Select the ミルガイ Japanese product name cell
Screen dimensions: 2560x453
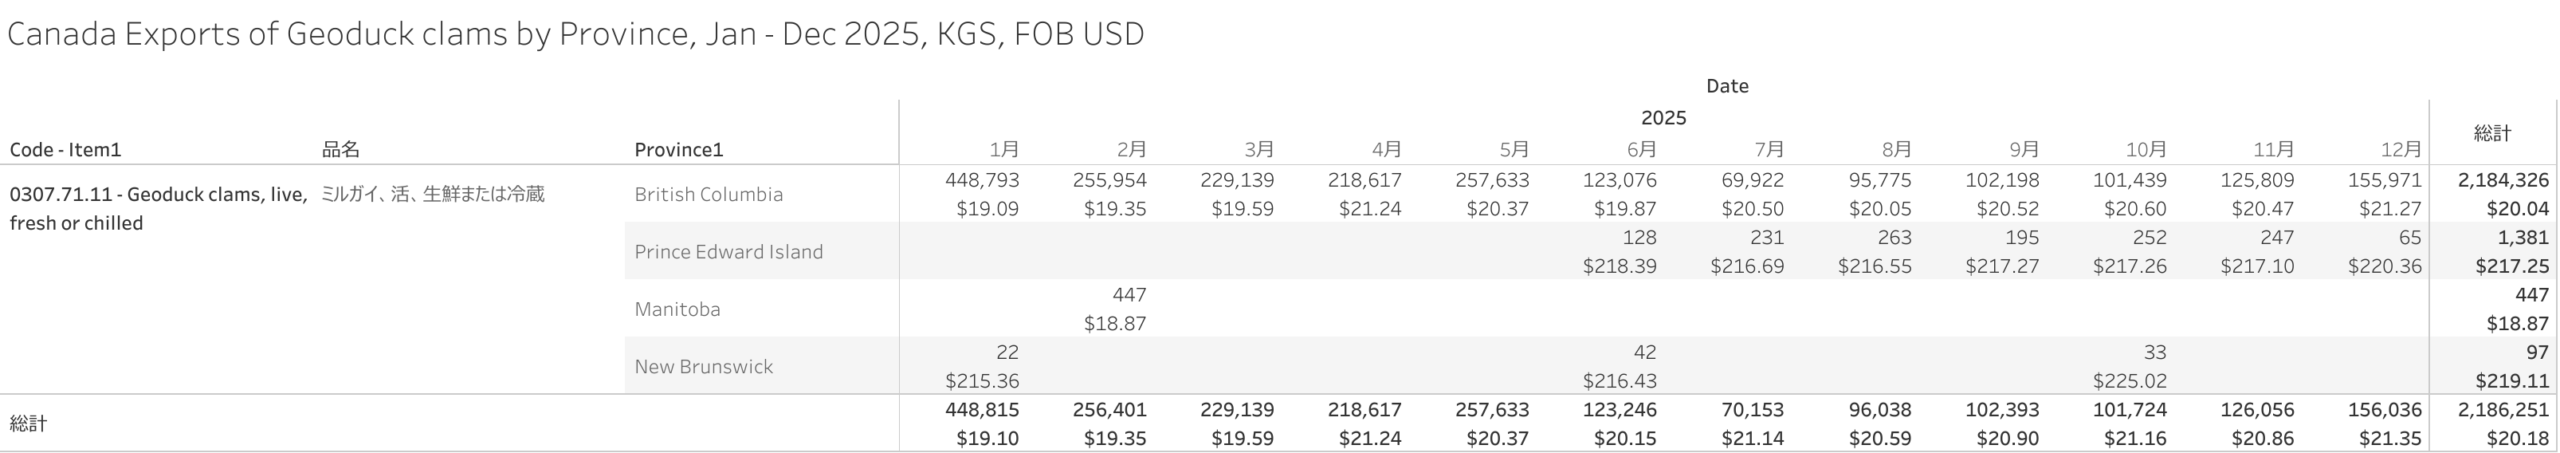(432, 194)
